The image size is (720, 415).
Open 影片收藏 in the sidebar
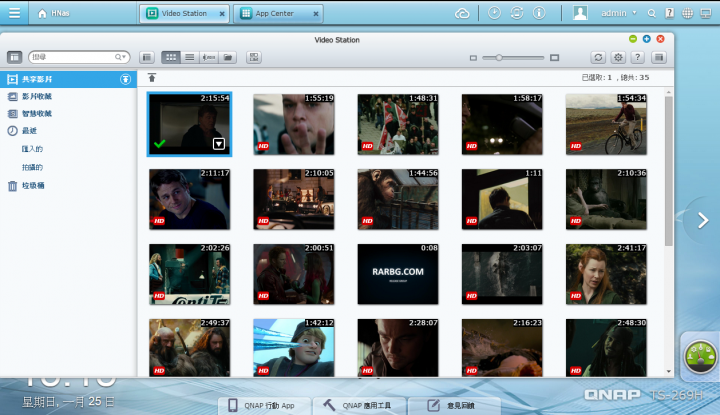click(37, 96)
